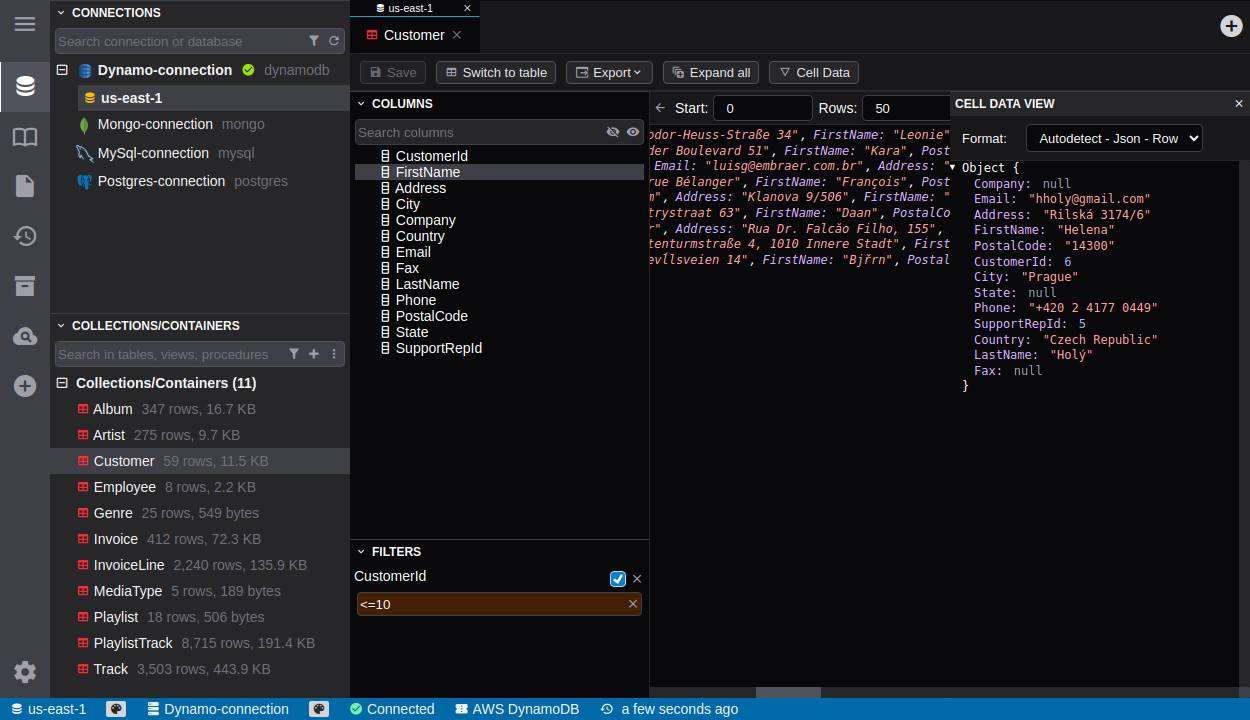Hide all columns with crossed-eye icon
Viewport: 1250px width, 720px height.
point(613,132)
